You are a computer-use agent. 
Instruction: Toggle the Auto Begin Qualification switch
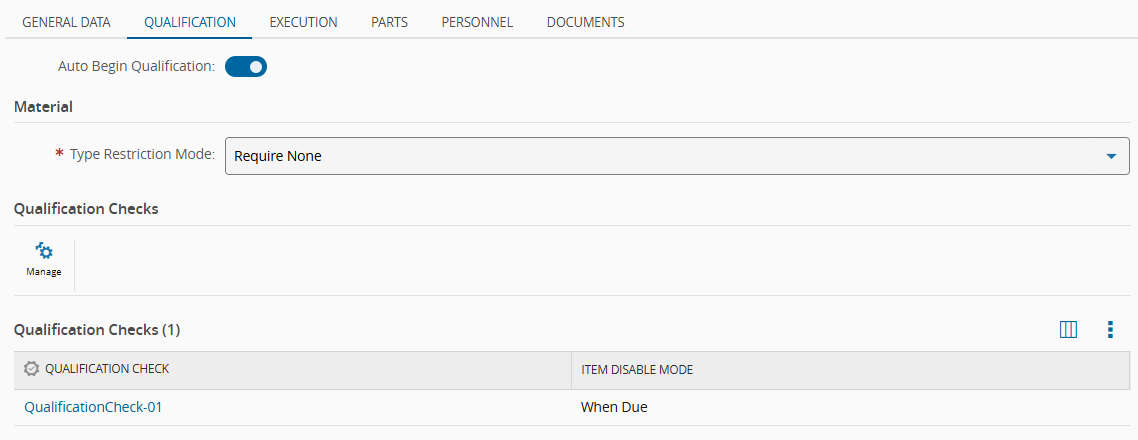point(246,67)
